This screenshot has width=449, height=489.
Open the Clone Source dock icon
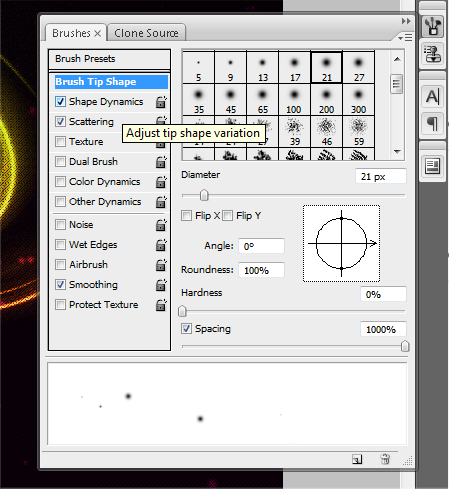[432, 54]
